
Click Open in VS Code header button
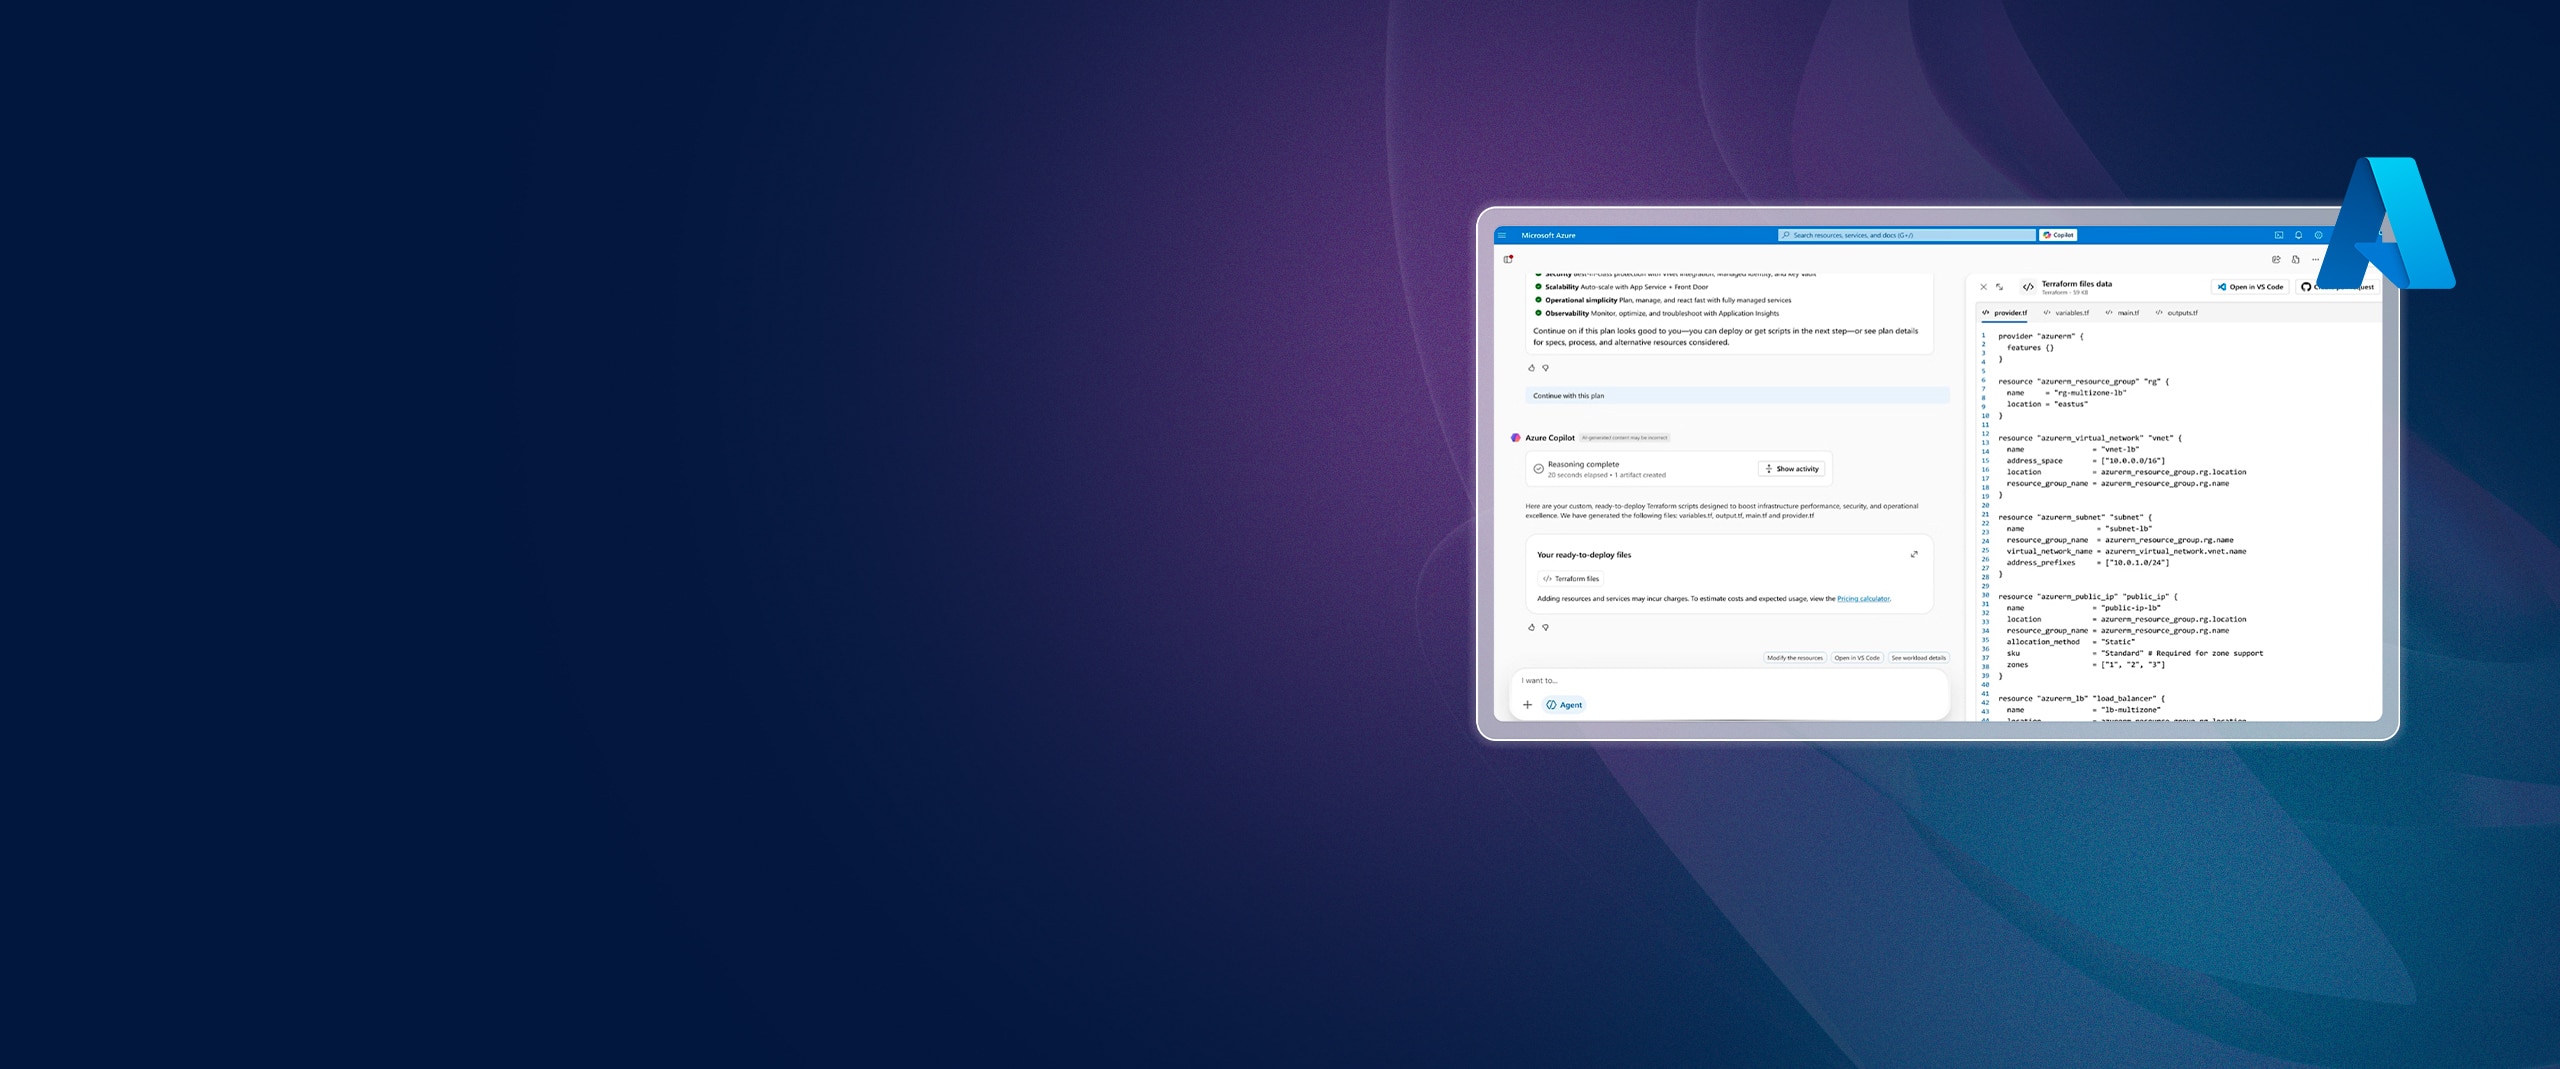coord(2250,287)
